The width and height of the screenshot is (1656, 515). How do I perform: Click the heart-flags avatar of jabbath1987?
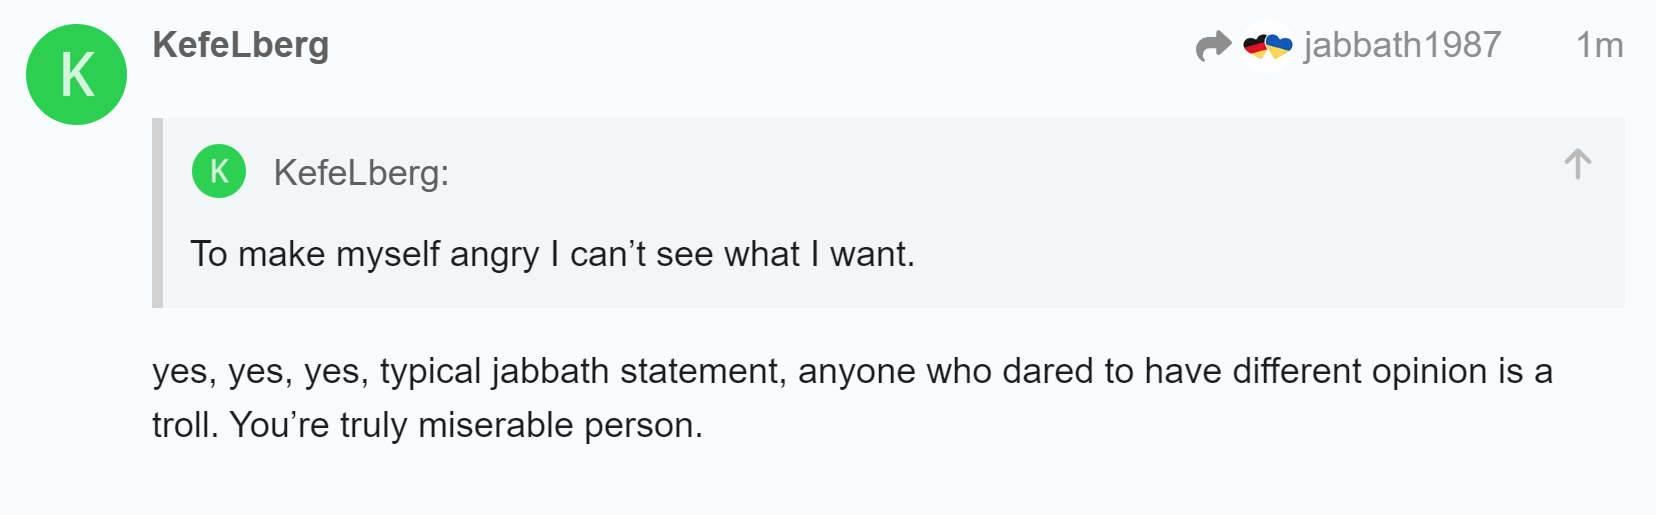(1268, 46)
